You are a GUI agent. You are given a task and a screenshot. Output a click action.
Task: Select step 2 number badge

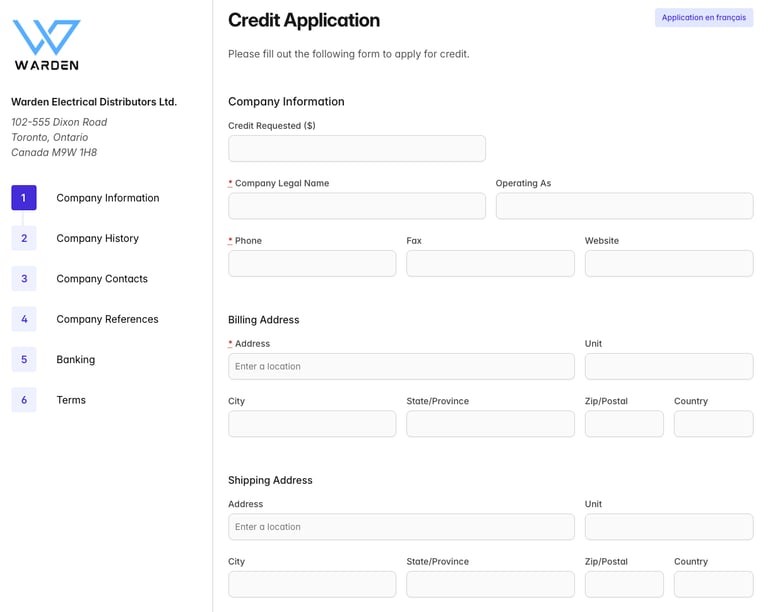point(24,238)
